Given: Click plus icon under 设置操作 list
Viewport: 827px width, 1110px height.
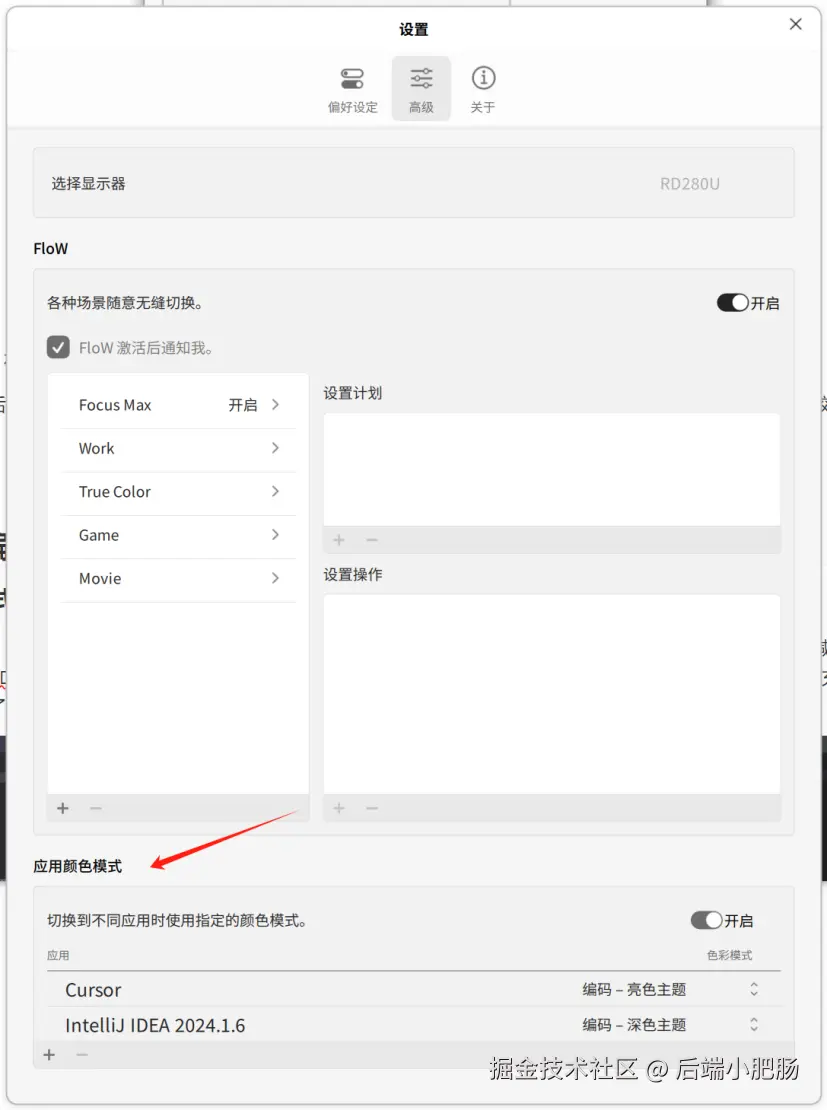Looking at the screenshot, I should pos(339,808).
